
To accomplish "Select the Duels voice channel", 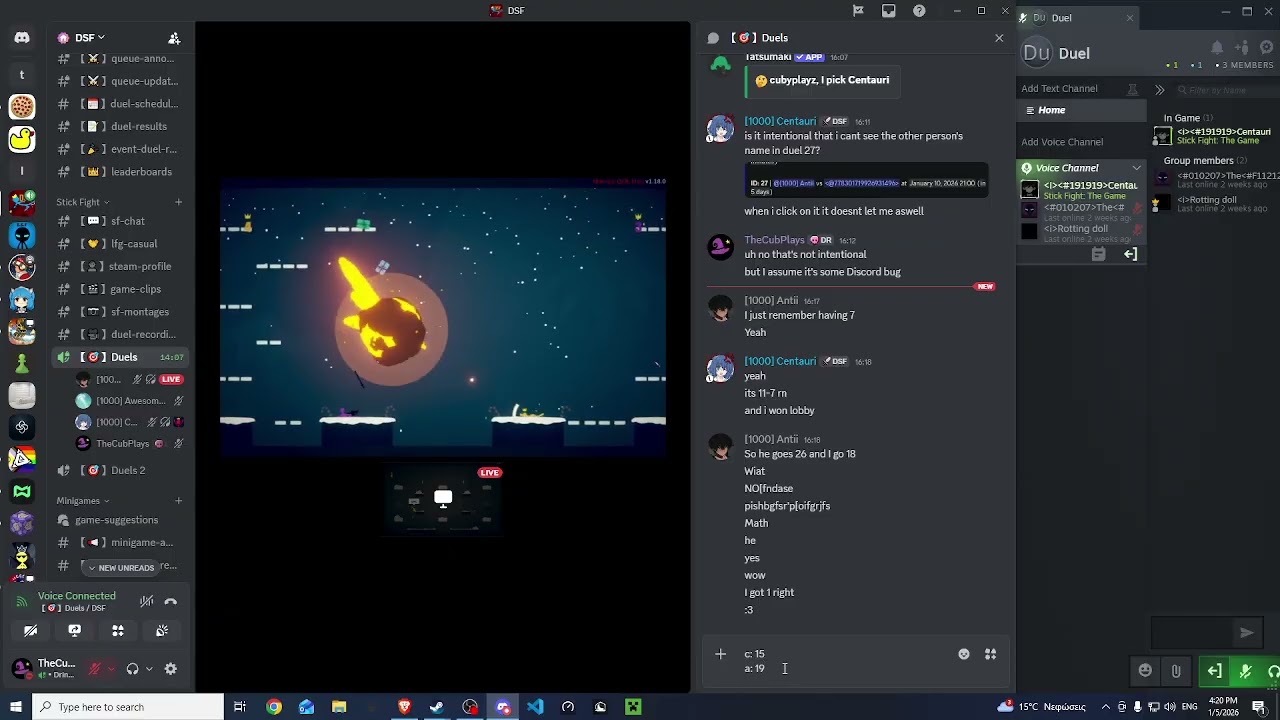I will point(120,357).
